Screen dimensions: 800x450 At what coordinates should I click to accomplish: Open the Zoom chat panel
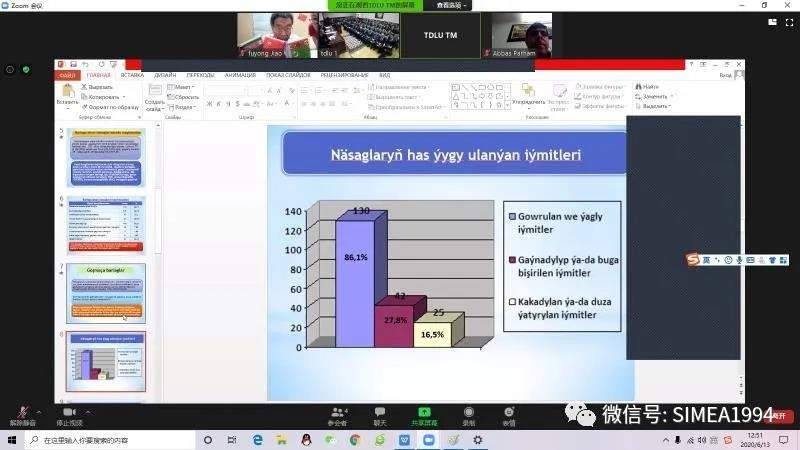380,413
